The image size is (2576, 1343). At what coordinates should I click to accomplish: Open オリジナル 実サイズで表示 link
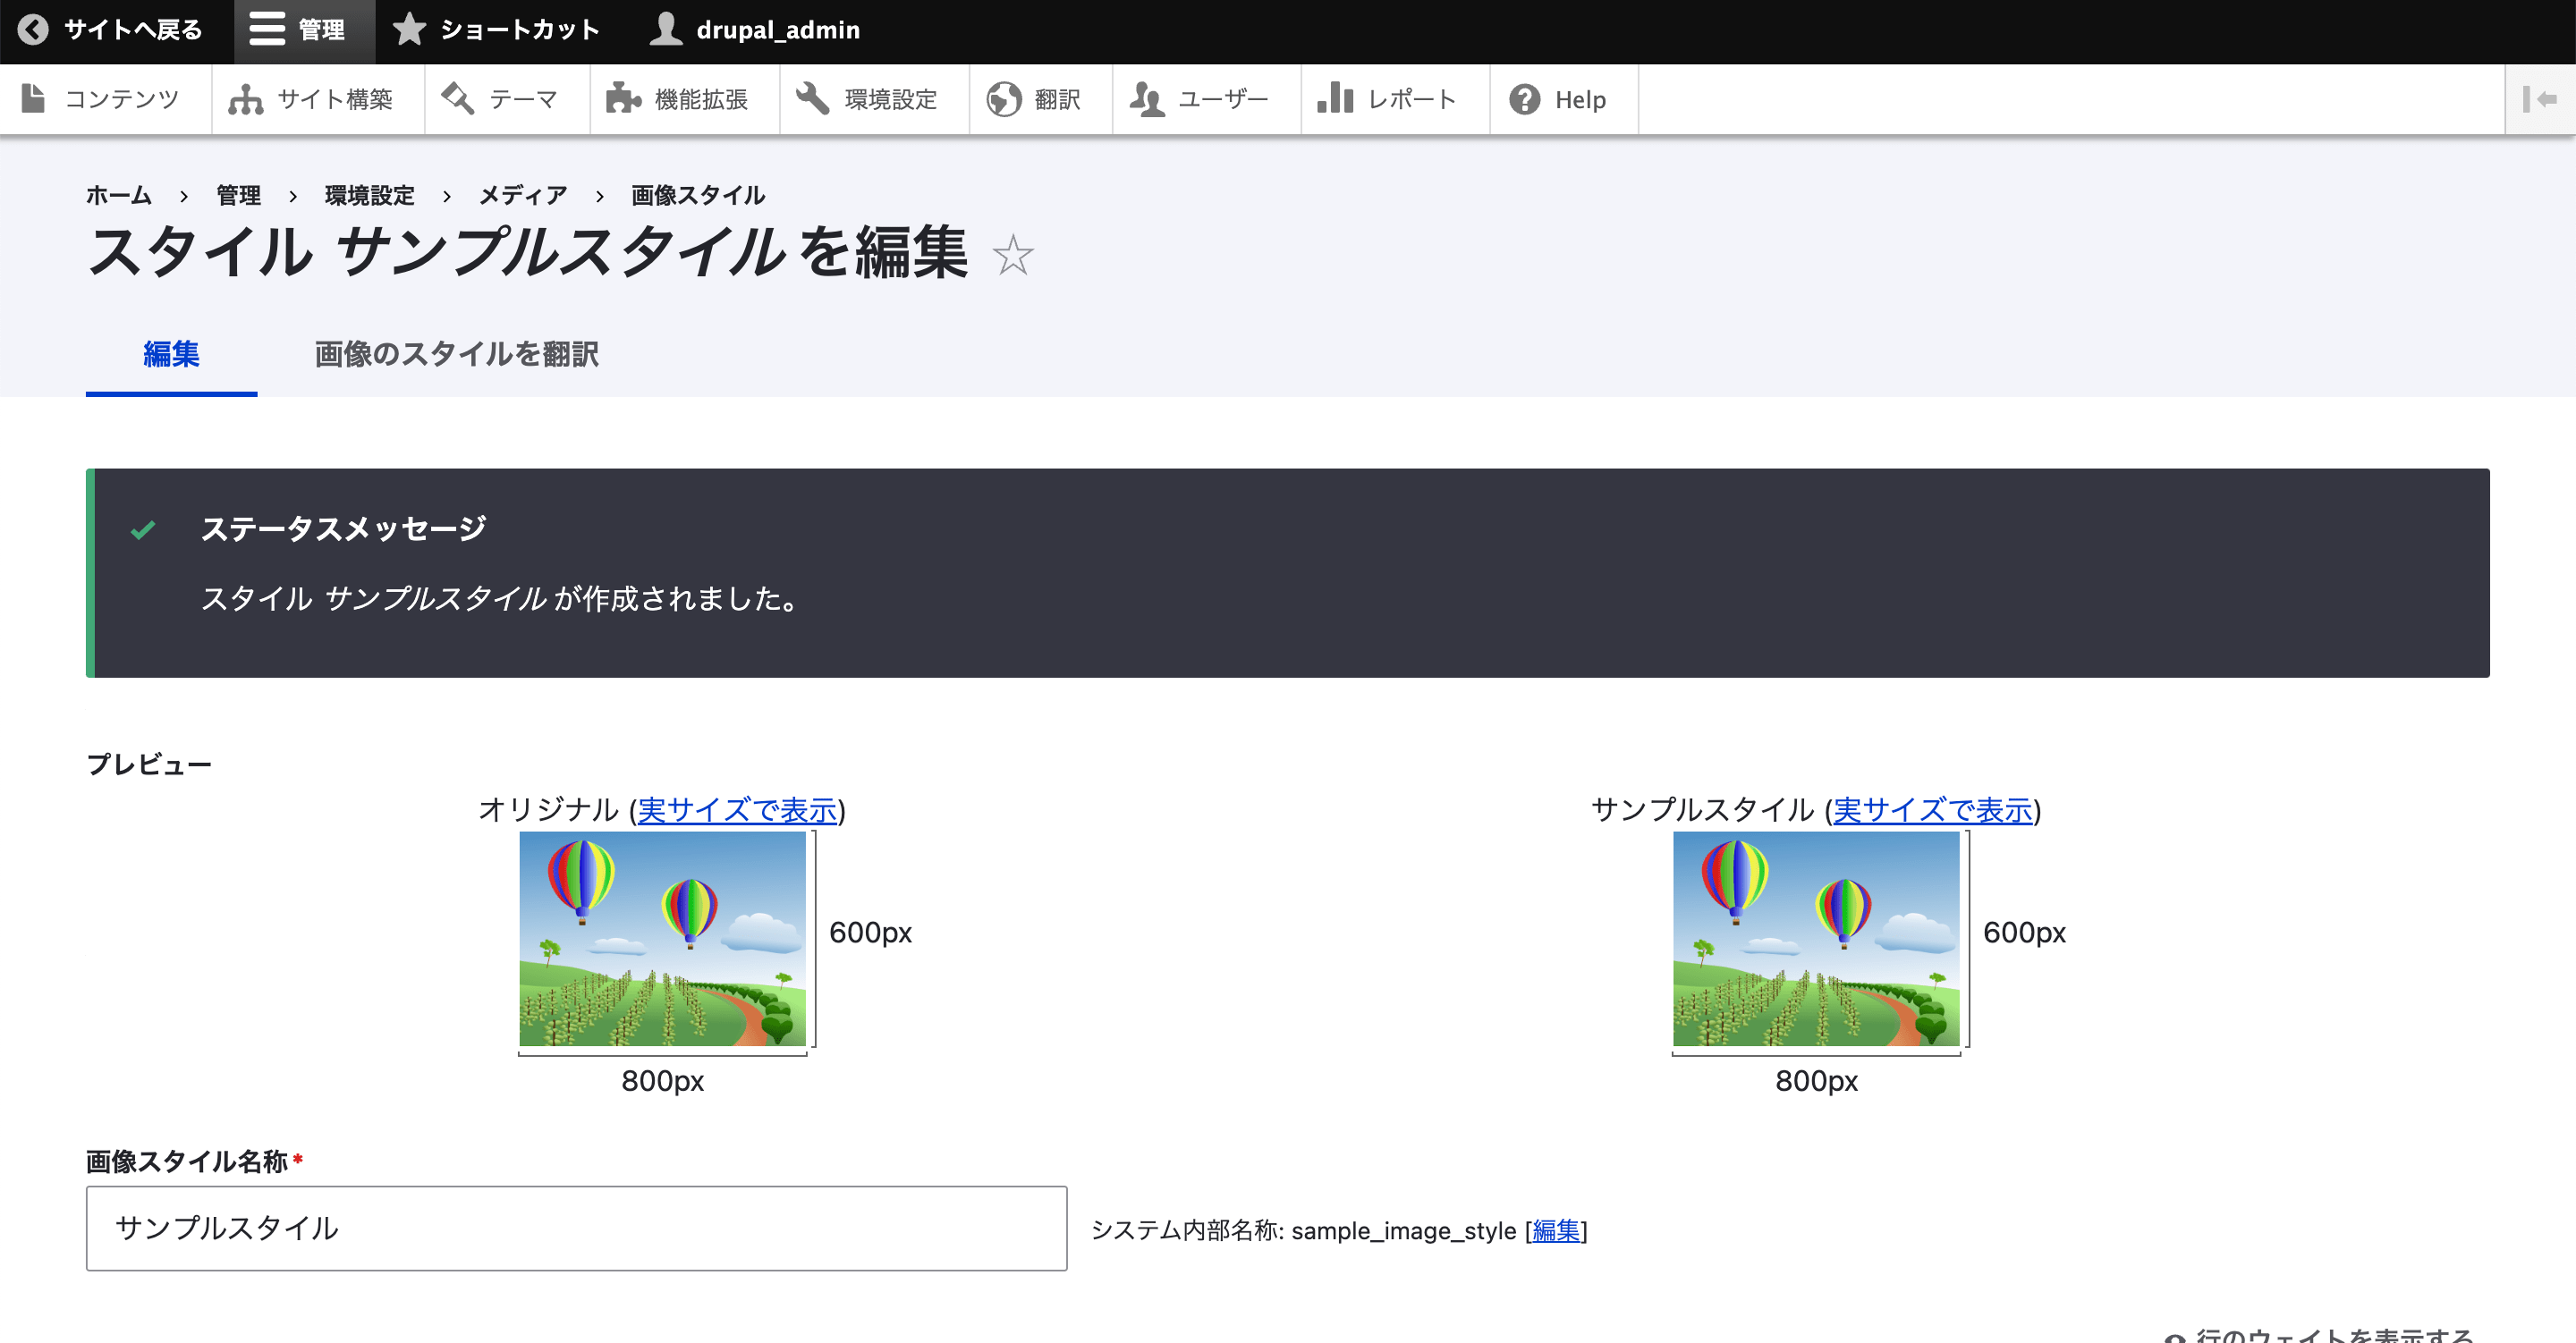737,810
